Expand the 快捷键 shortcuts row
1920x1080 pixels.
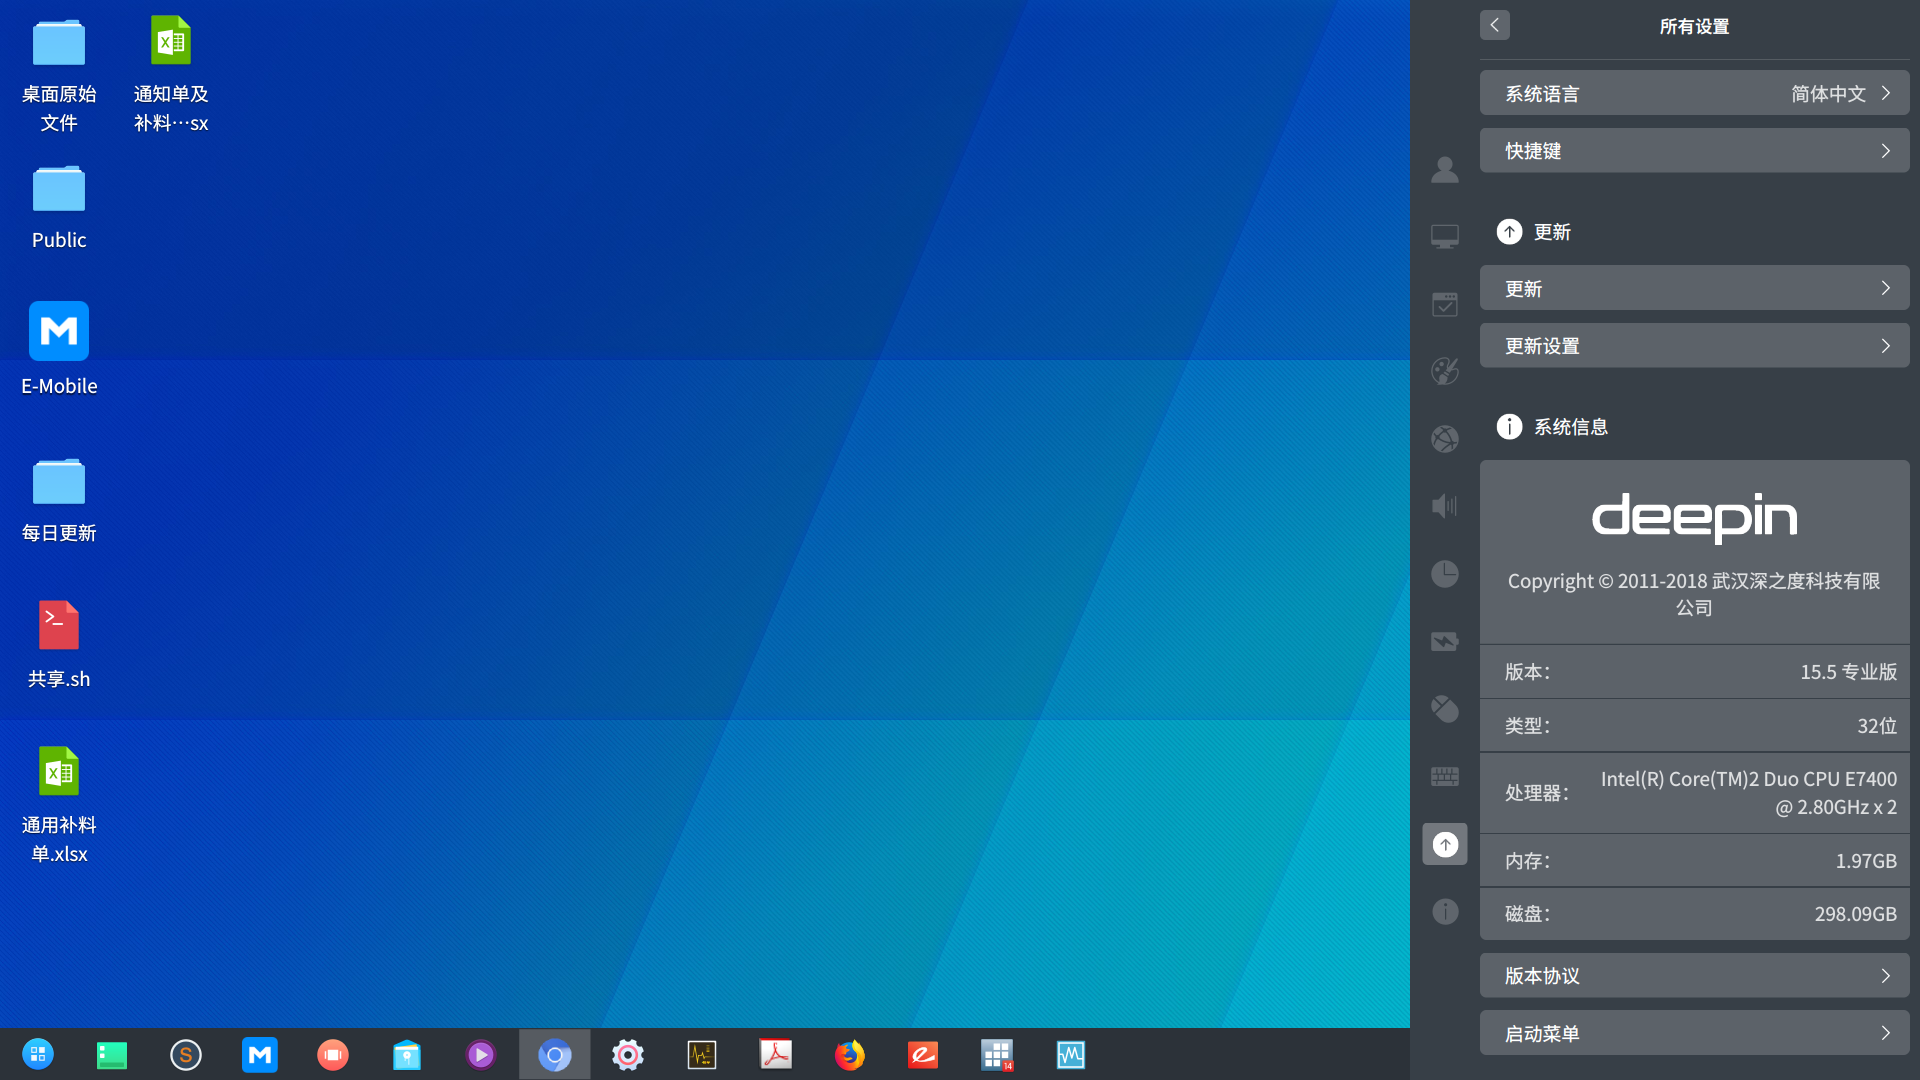point(1694,151)
